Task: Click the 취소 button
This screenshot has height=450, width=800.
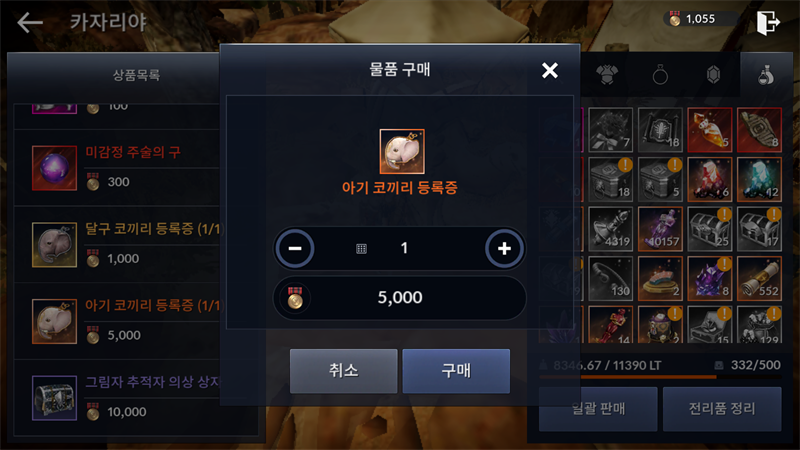Action: tap(343, 371)
